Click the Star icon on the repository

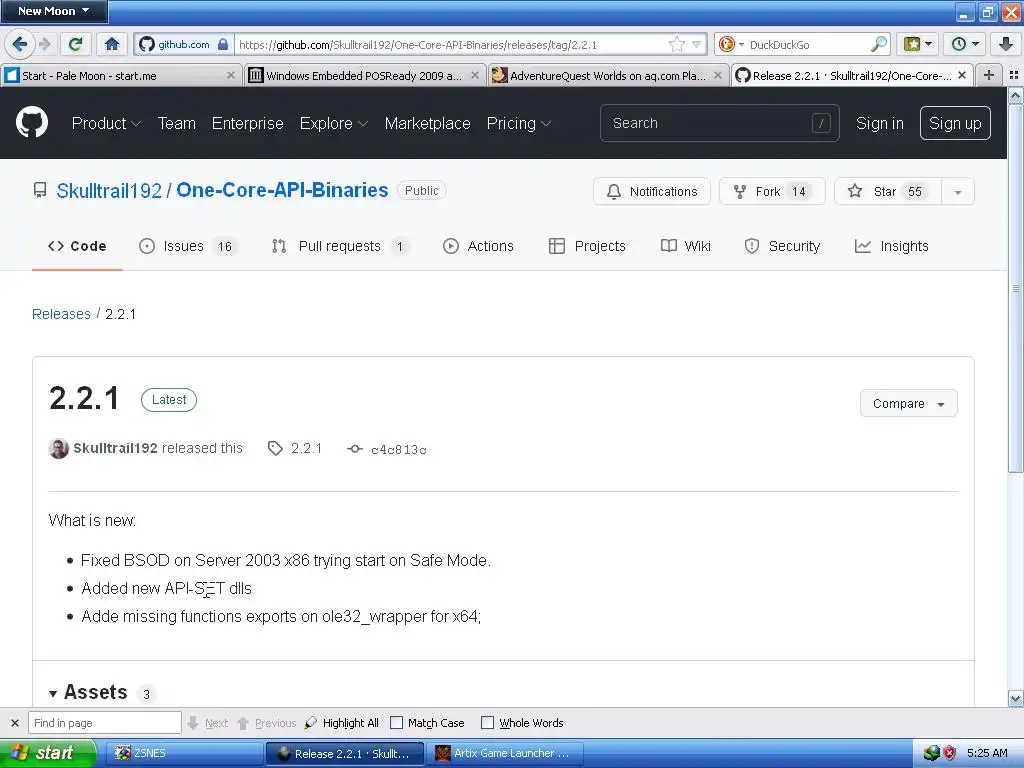(855, 191)
